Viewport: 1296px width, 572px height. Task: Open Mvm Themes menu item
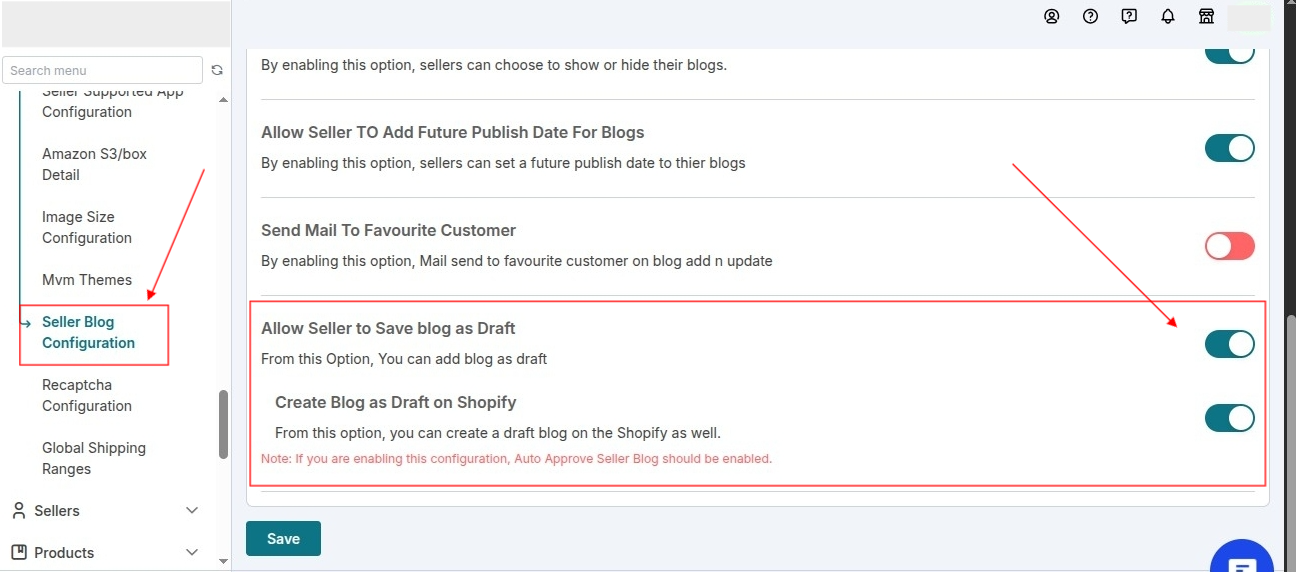pos(87,280)
